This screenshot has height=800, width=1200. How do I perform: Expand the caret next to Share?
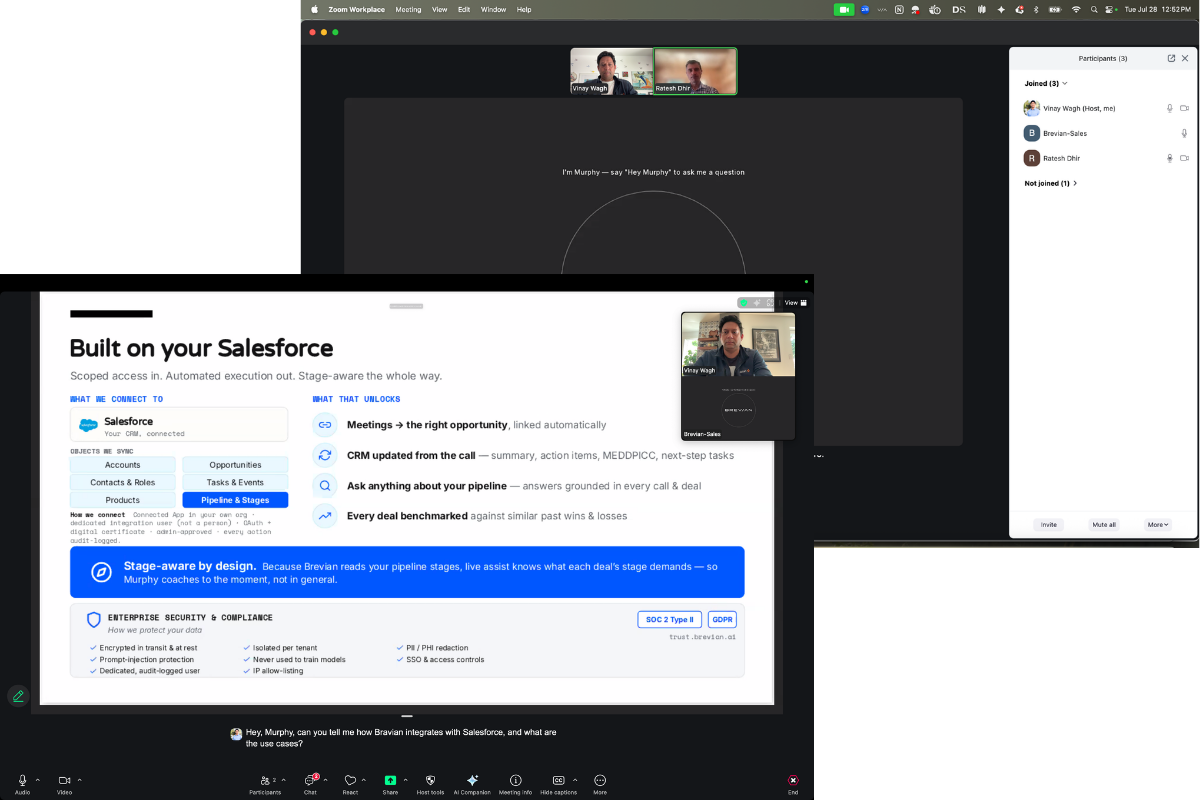pyautogui.click(x=405, y=780)
